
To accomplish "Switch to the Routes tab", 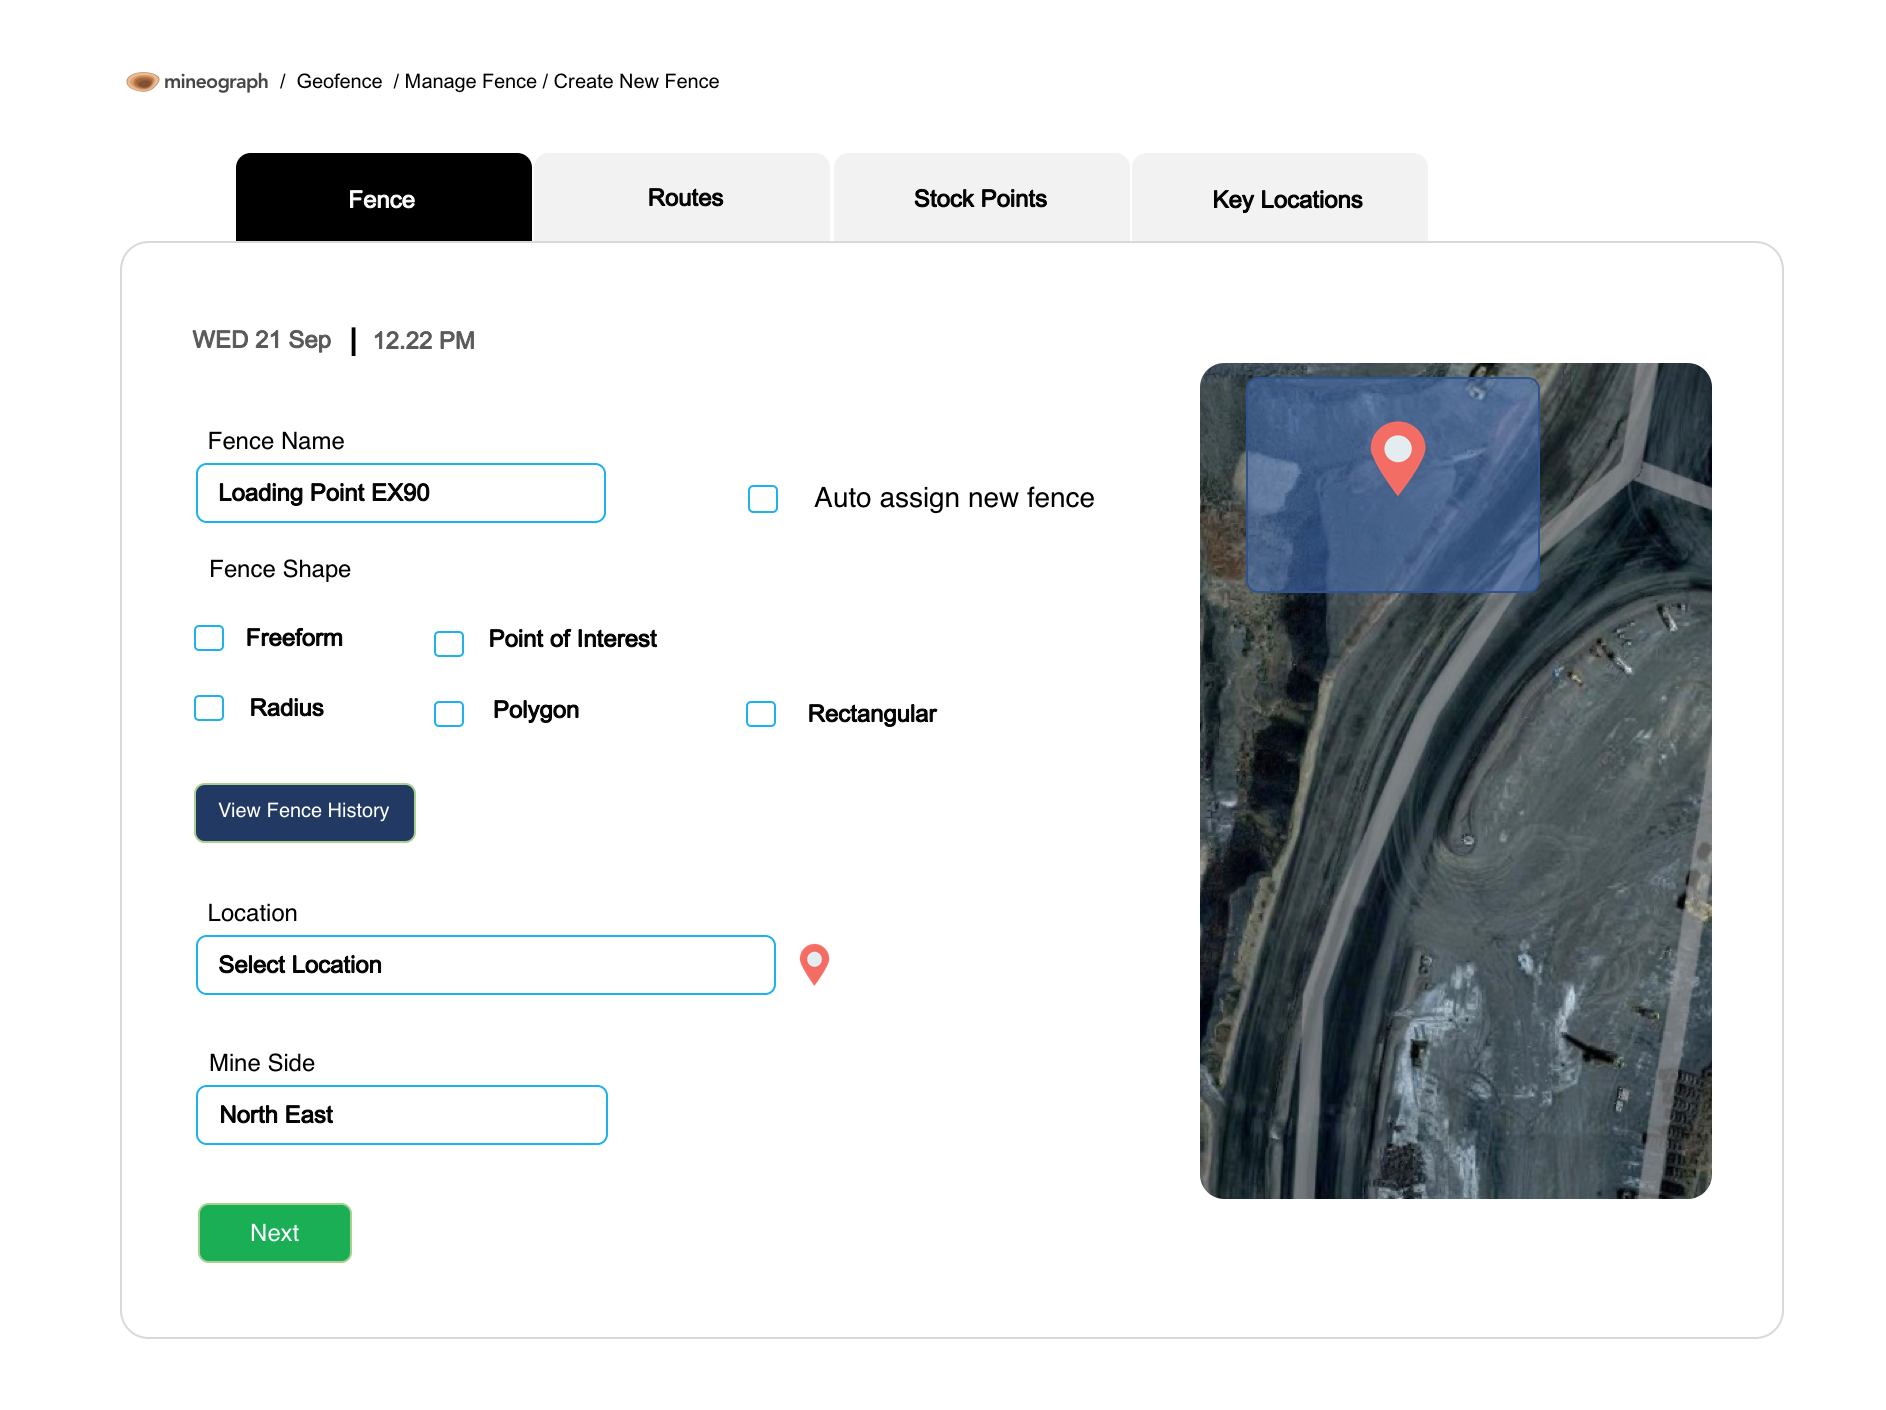I will [x=684, y=198].
